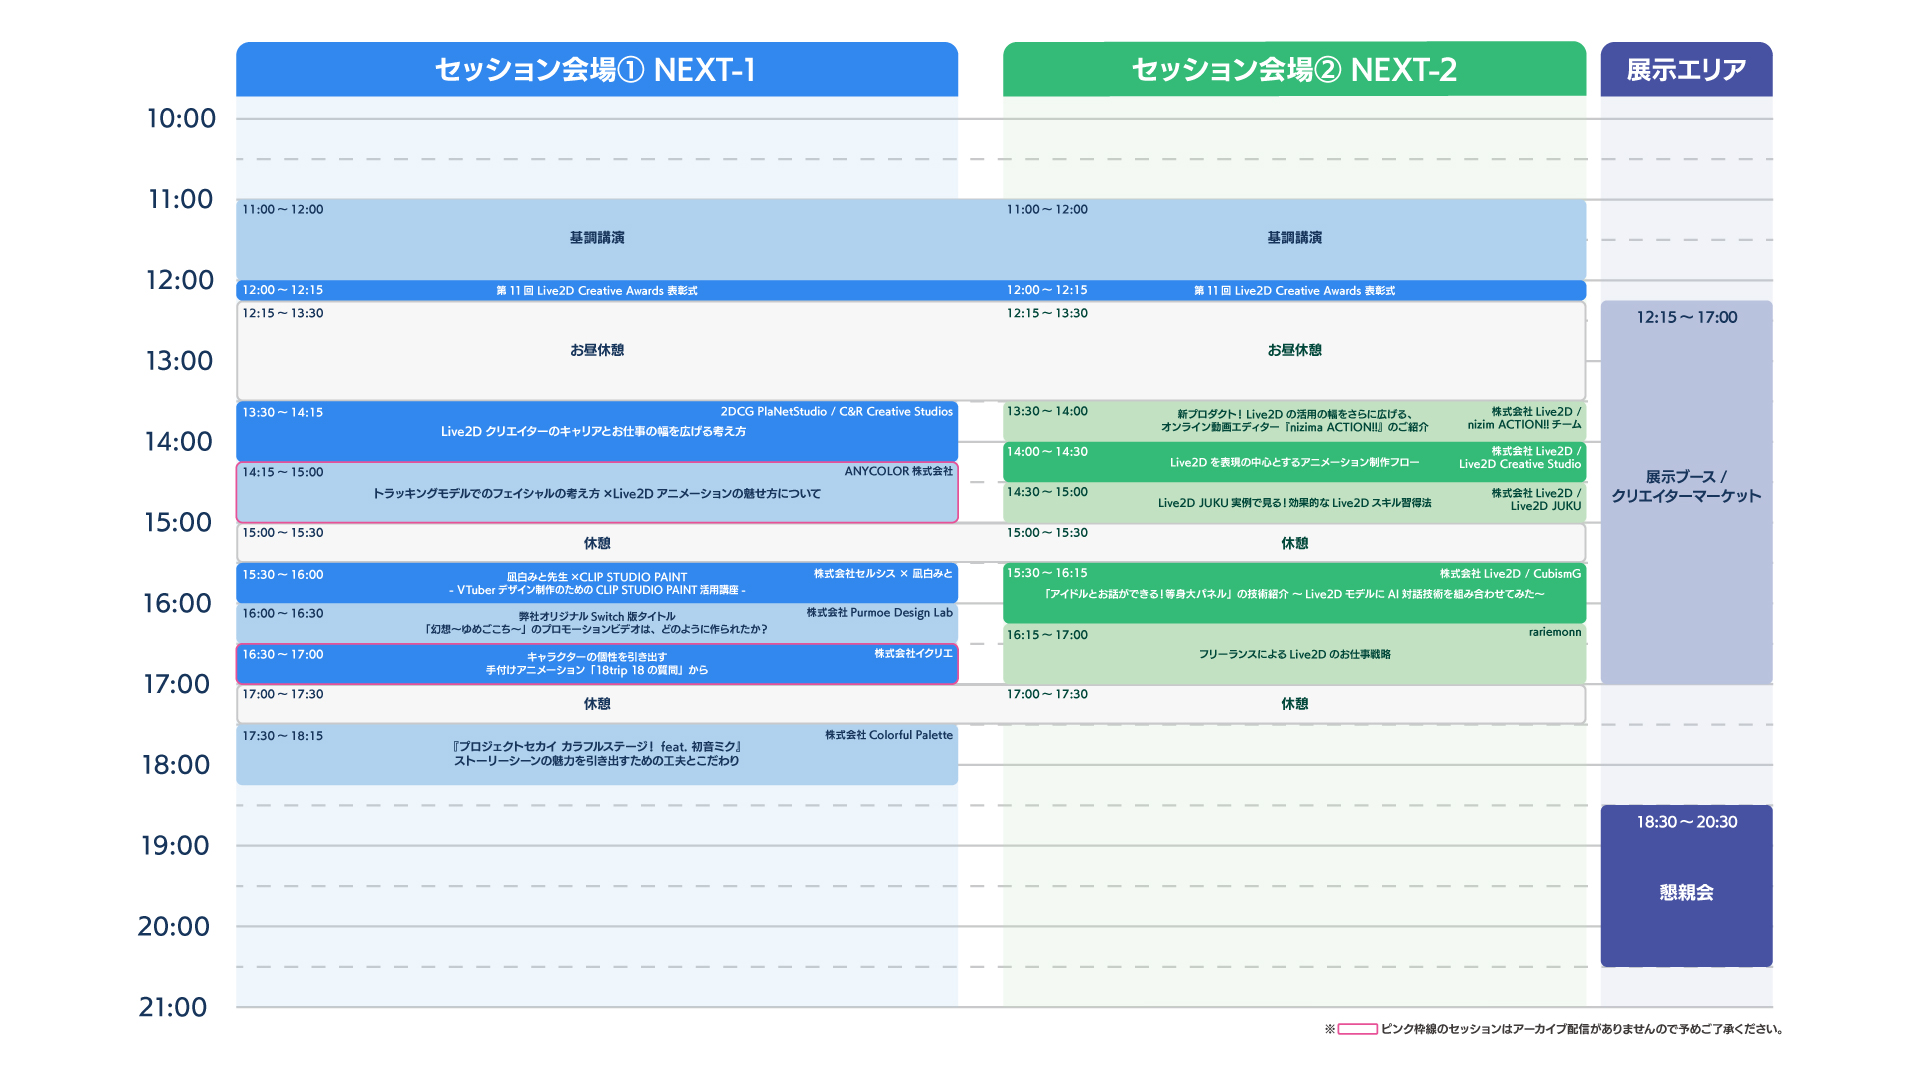Click the 17:30~18:15 time label
This screenshot has width=1920, height=1080.
coord(282,736)
